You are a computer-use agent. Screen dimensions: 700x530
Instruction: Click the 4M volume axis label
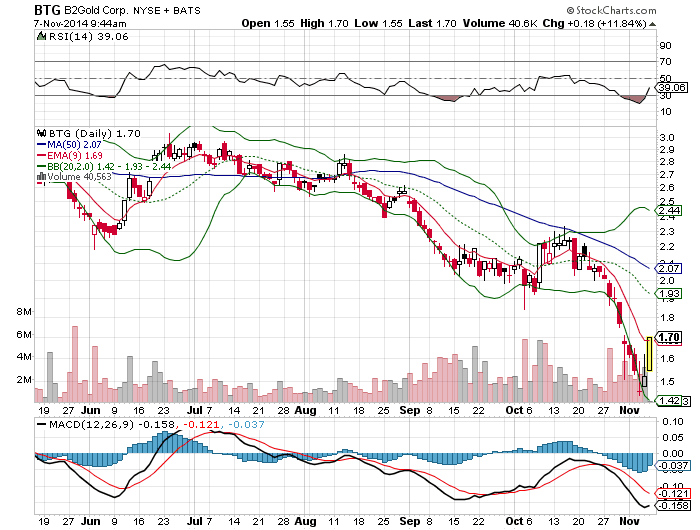tap(24, 357)
